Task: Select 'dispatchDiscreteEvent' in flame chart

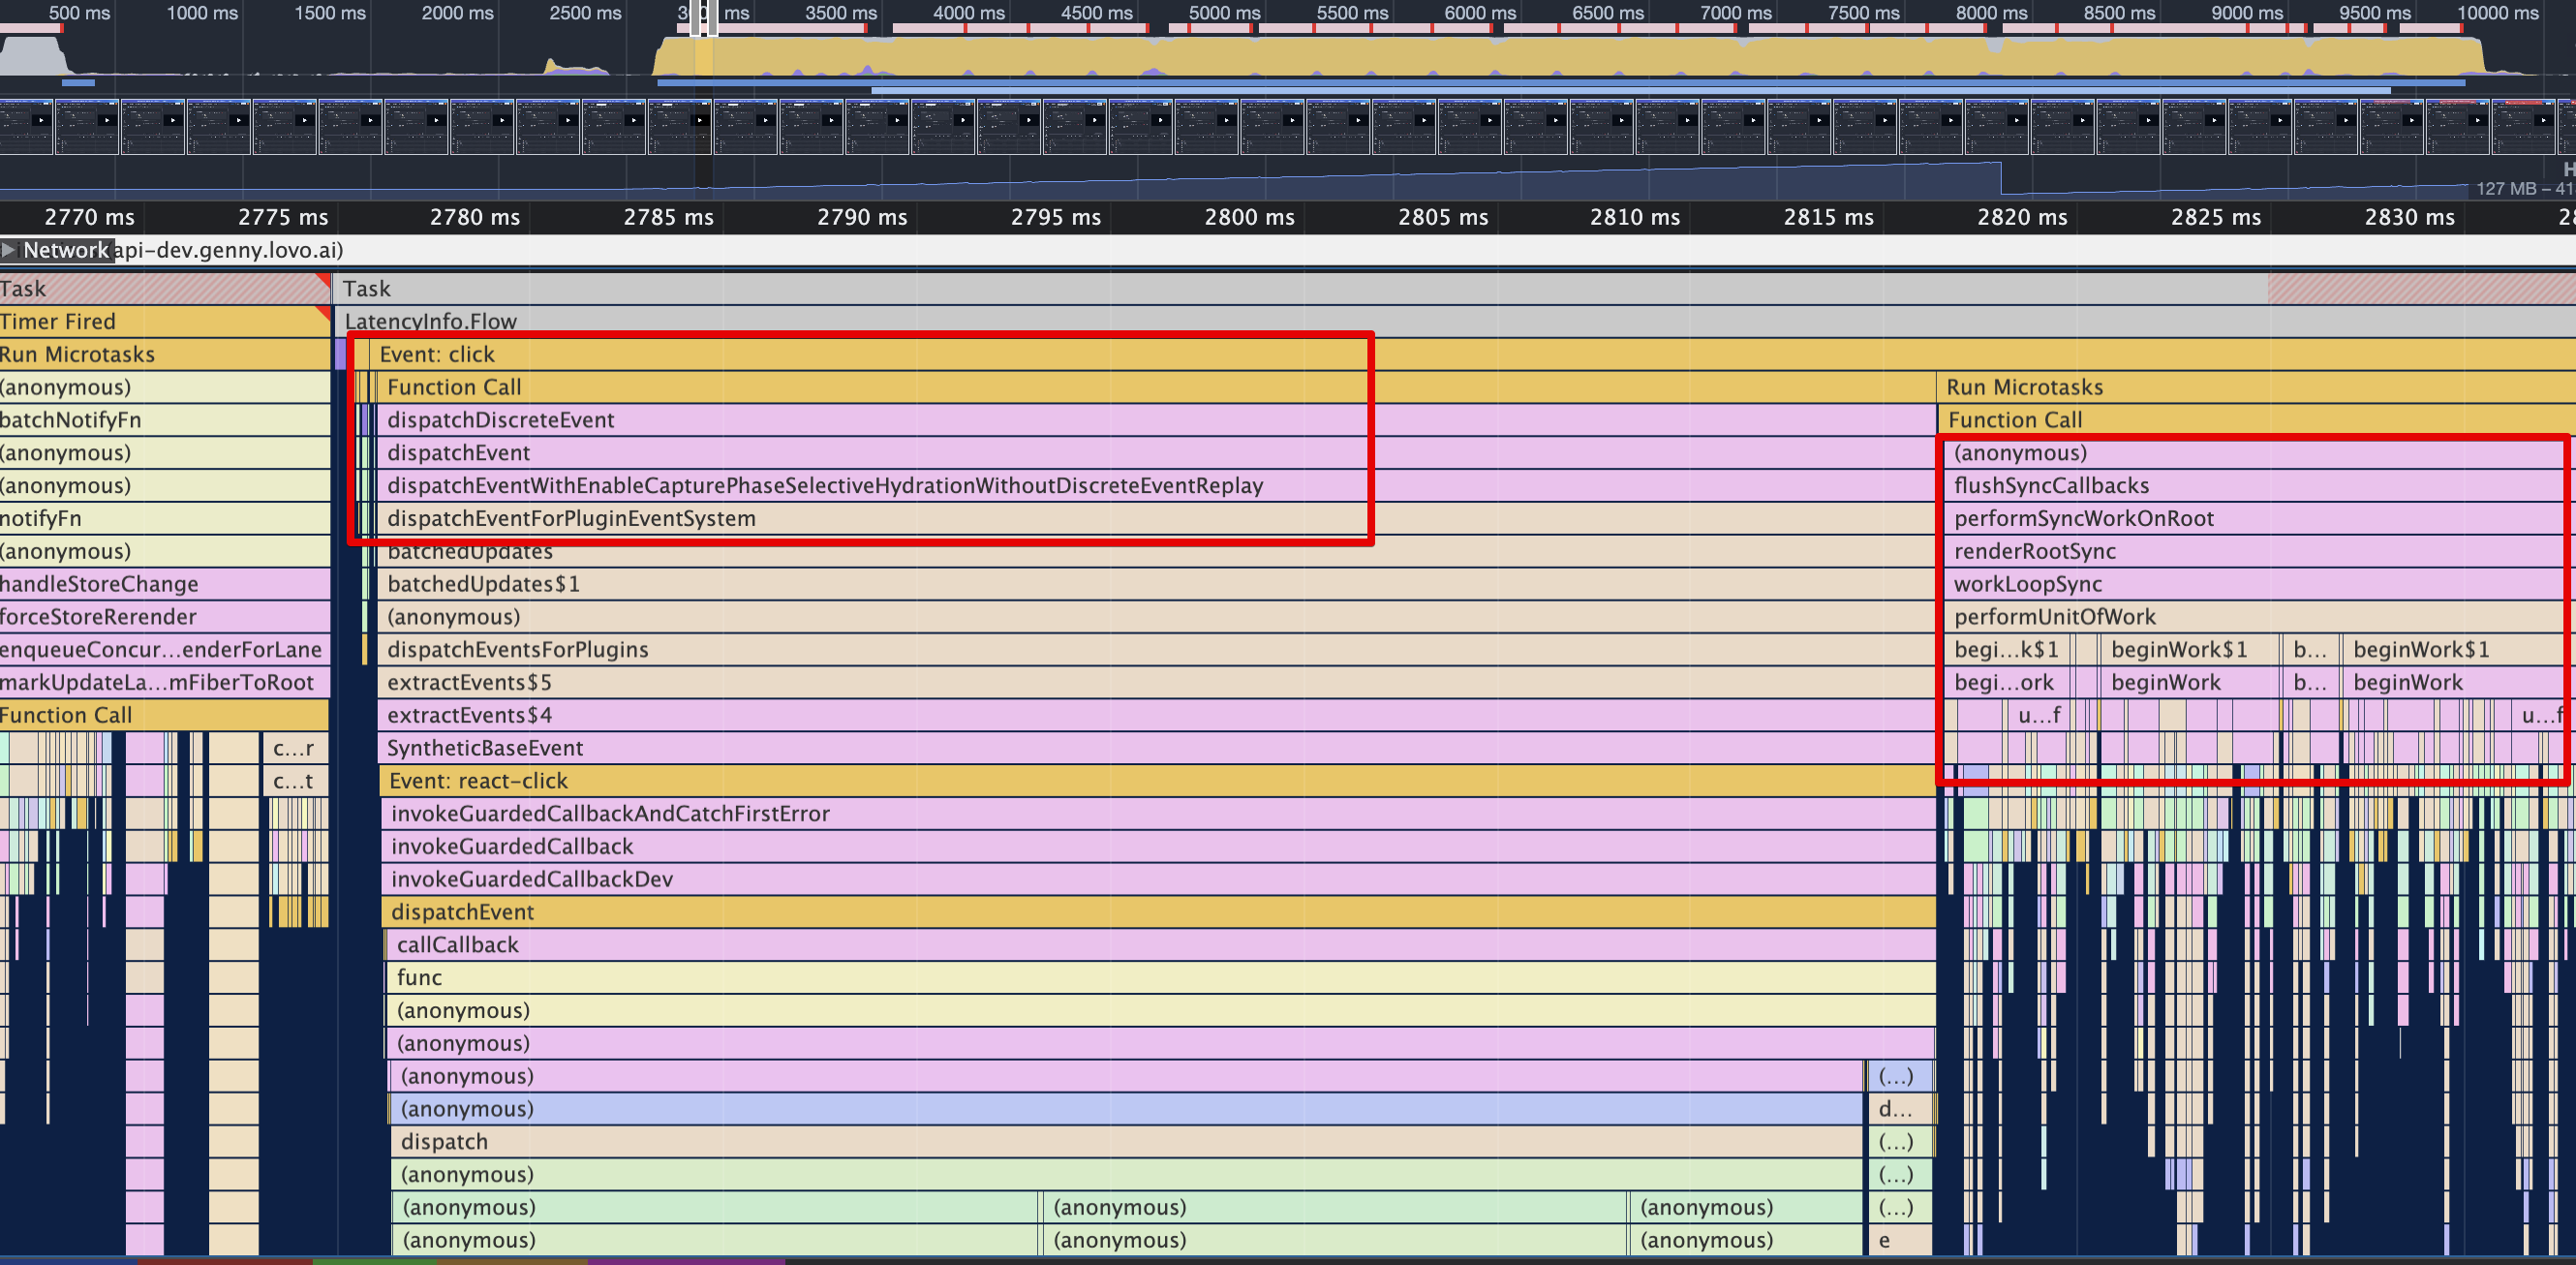Action: pos(500,420)
